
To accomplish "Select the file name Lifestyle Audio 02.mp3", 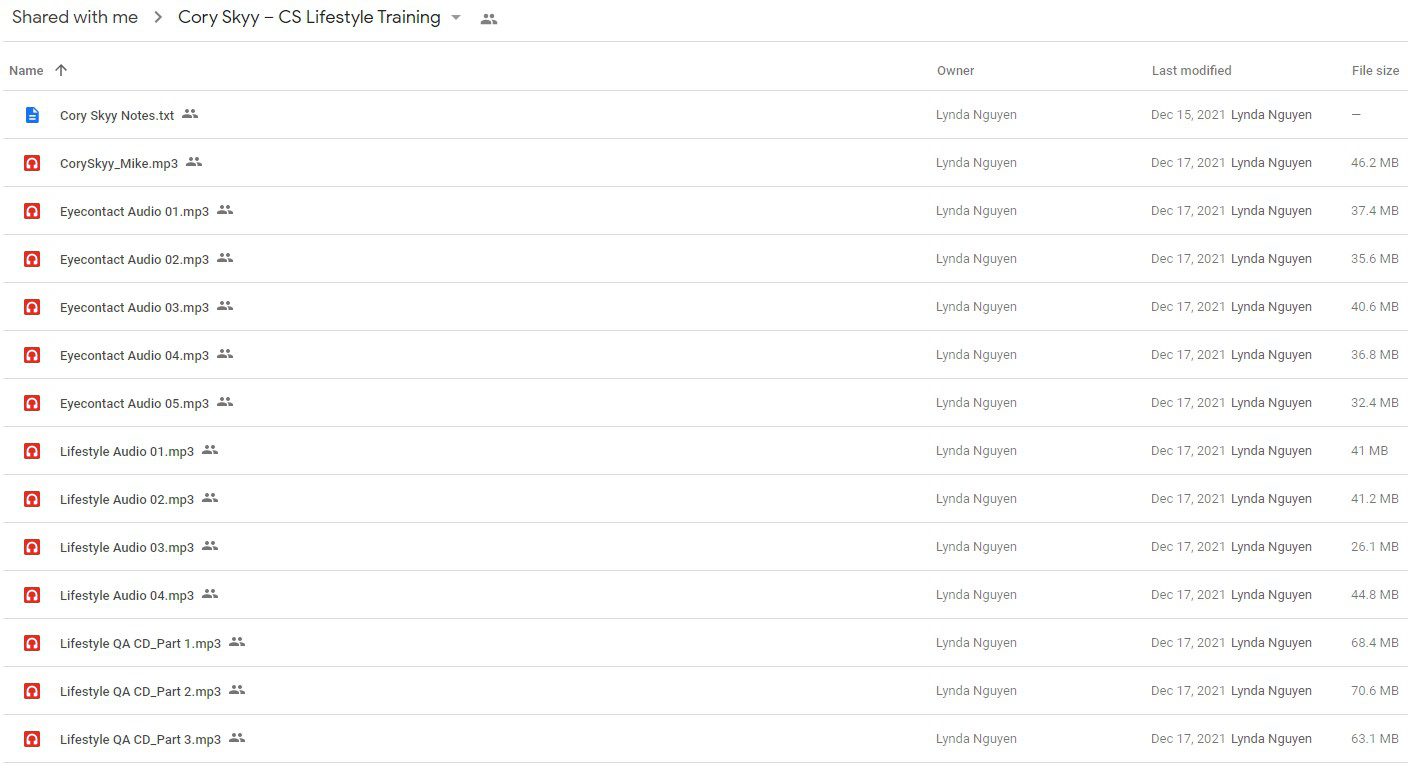I will 127,499.
